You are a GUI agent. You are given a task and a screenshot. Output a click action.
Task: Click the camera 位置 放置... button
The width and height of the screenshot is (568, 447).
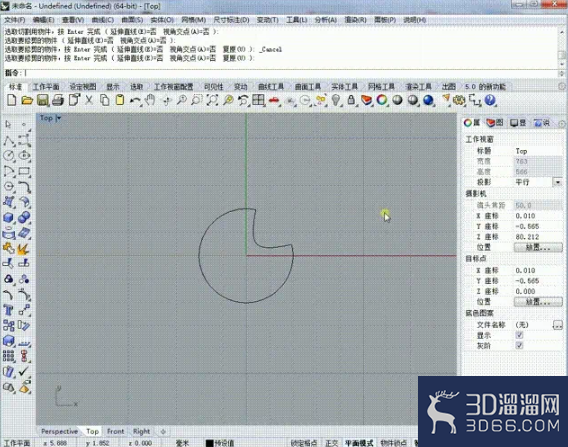coord(538,247)
